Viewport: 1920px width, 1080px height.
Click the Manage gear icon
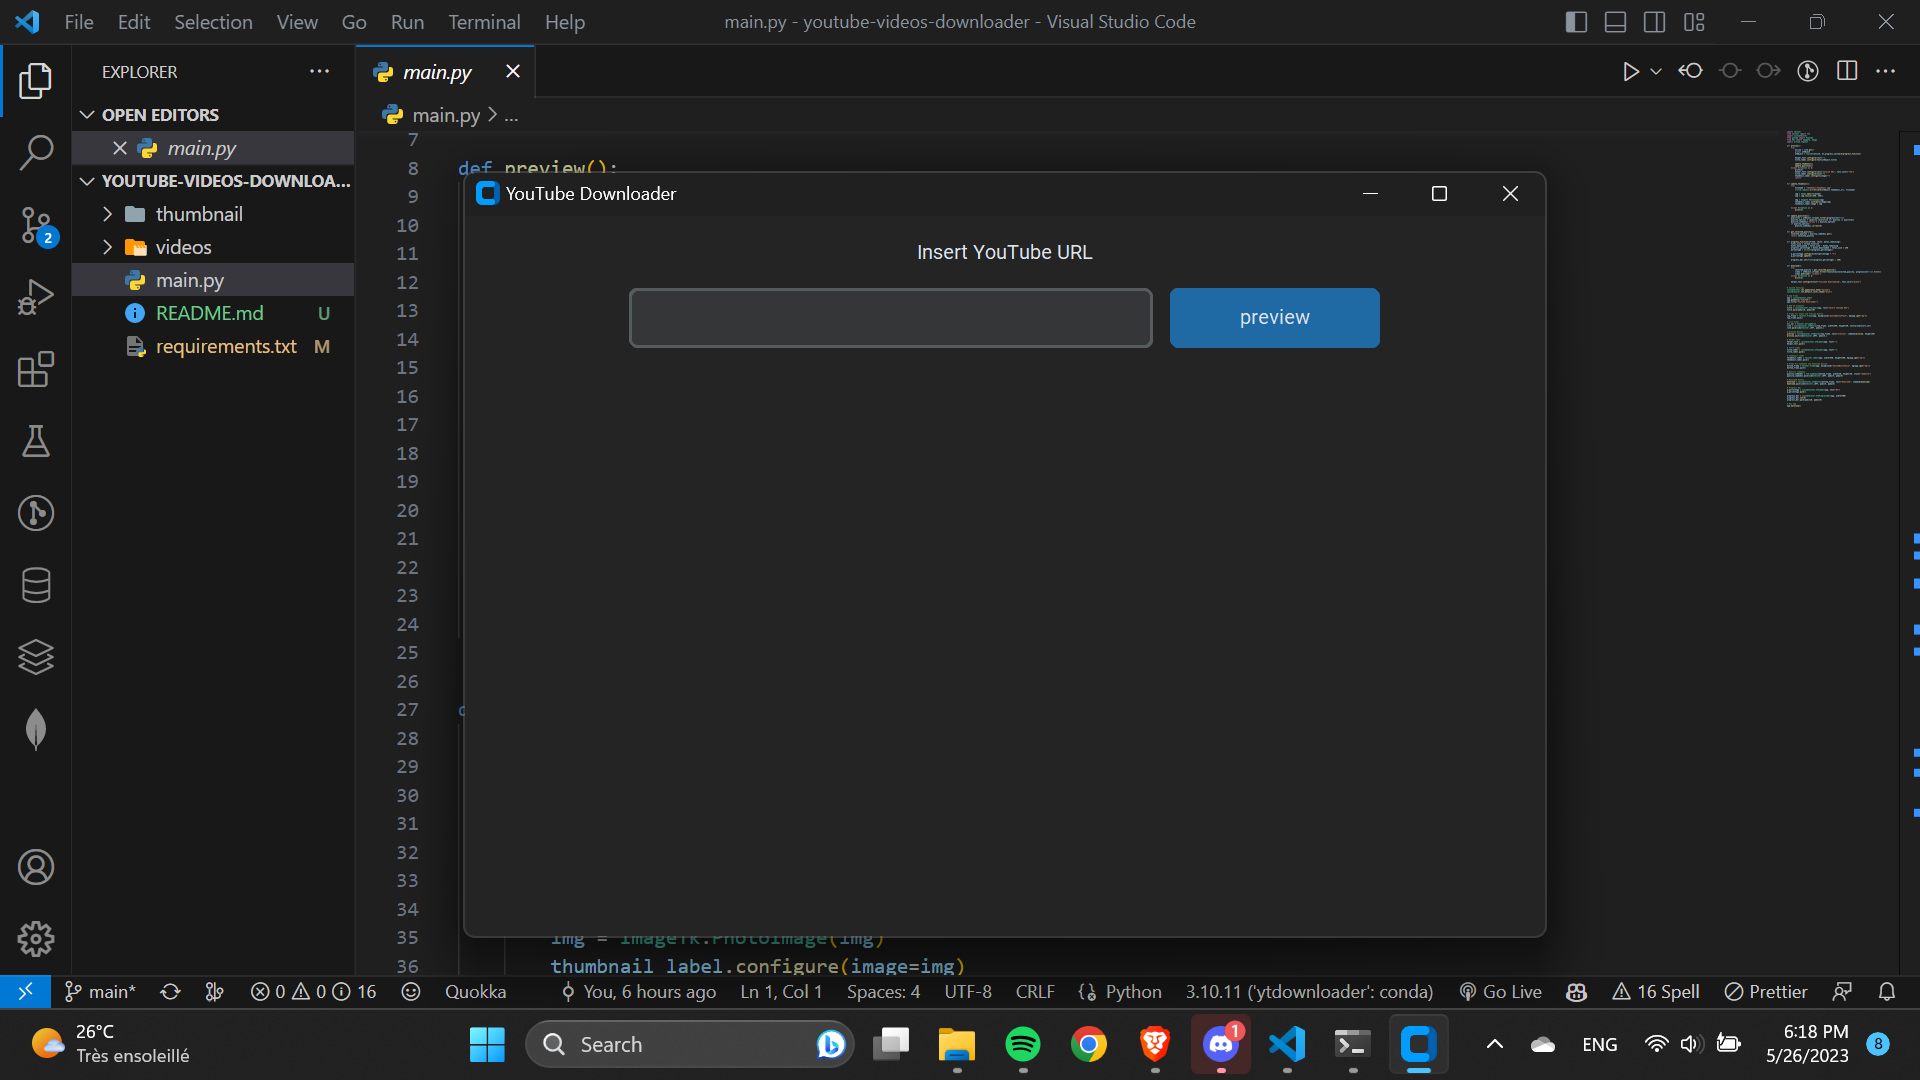click(x=36, y=938)
